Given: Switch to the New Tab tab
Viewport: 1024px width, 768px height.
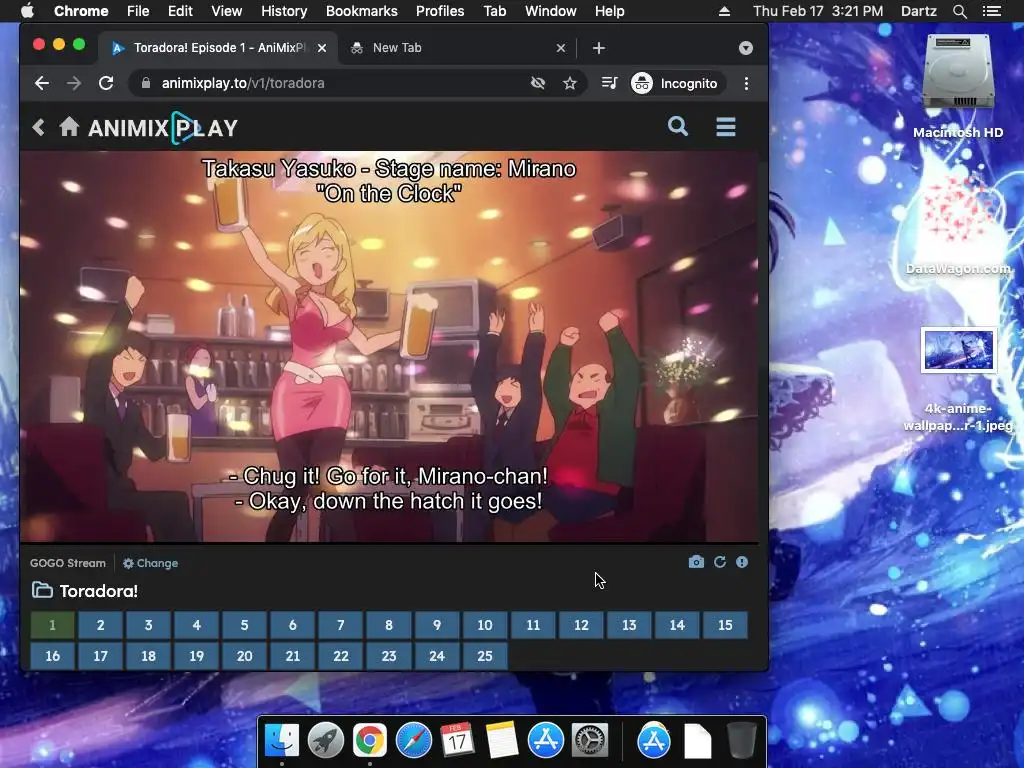Looking at the screenshot, I should [457, 48].
